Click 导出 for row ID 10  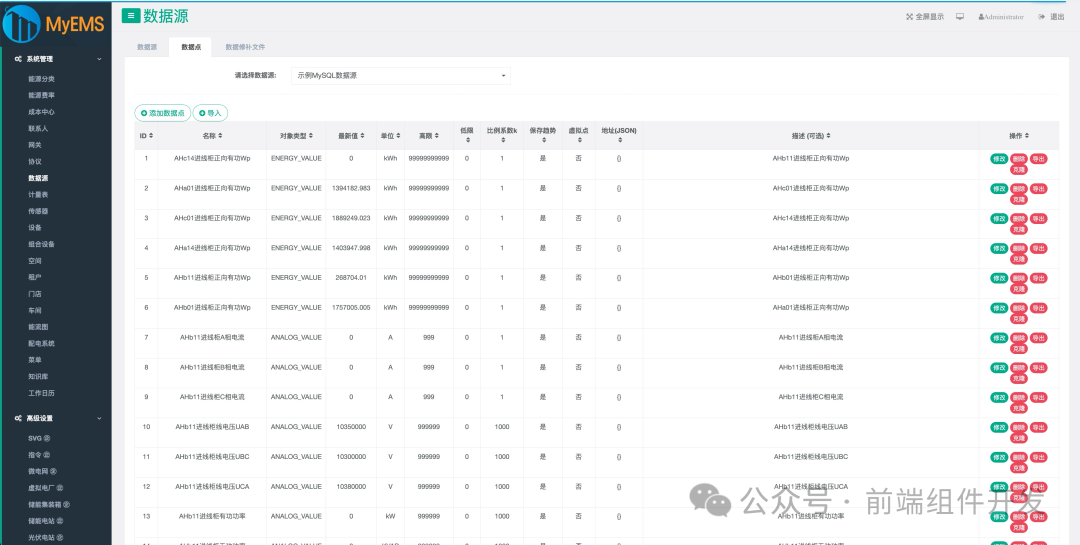(1039, 427)
